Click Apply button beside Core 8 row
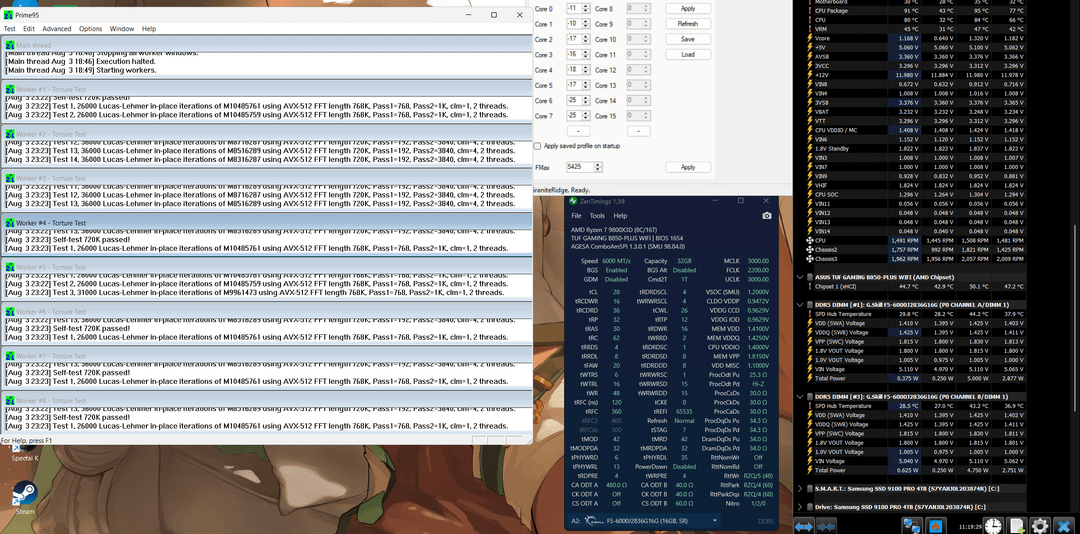Viewport: 1080px width, 534px height. click(688, 8)
